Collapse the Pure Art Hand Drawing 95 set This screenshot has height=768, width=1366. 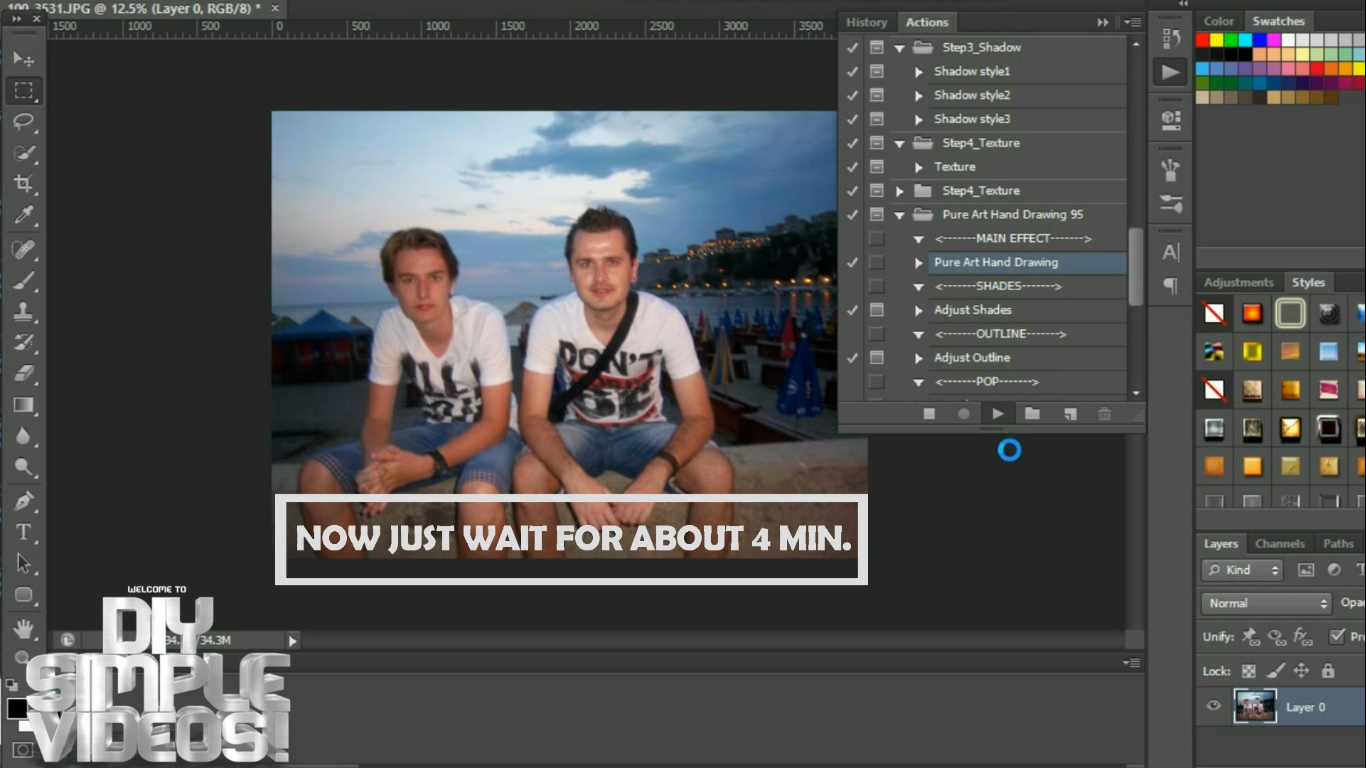coord(899,215)
